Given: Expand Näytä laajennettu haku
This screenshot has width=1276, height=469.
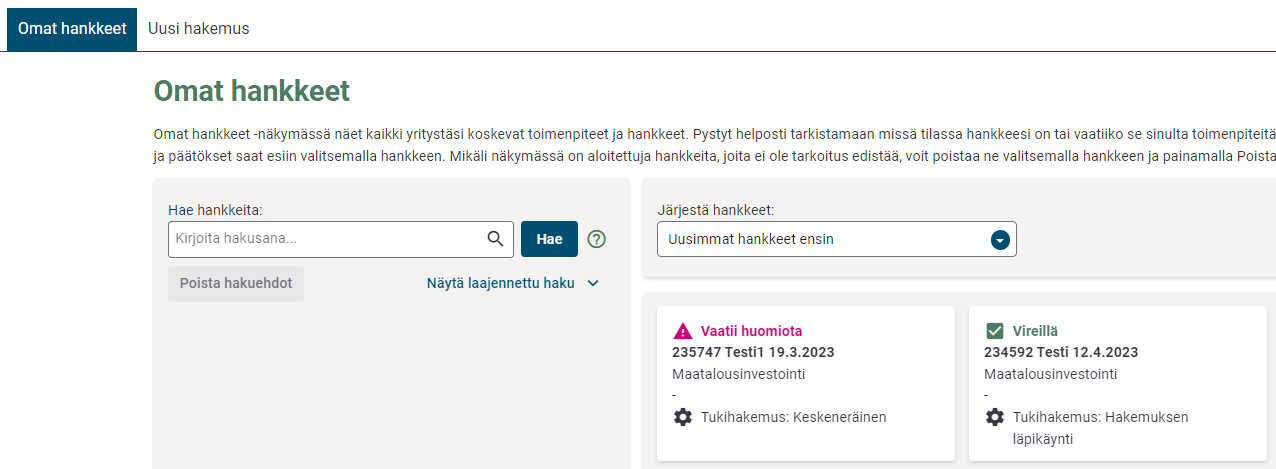Looking at the screenshot, I should click(x=513, y=283).
